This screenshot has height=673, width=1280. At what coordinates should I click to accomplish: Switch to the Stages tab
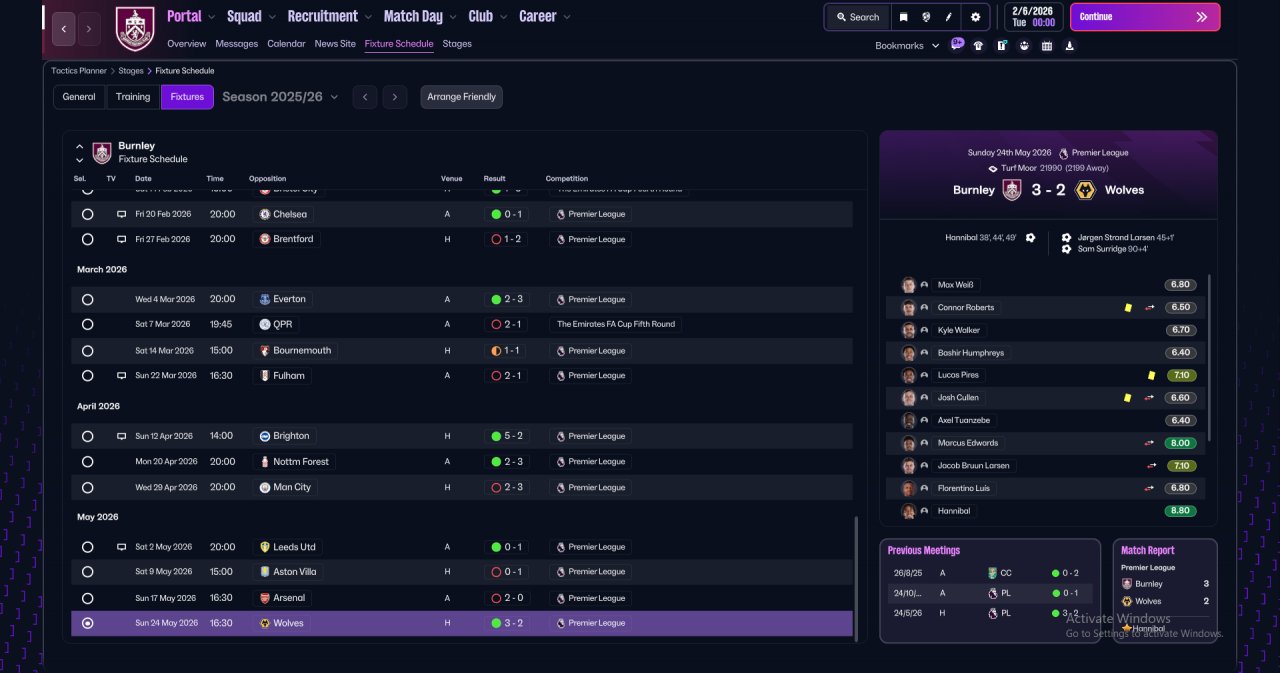(457, 44)
